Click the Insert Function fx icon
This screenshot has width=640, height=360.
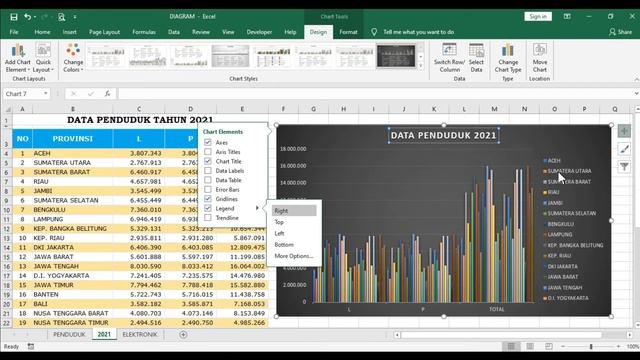[107, 94]
